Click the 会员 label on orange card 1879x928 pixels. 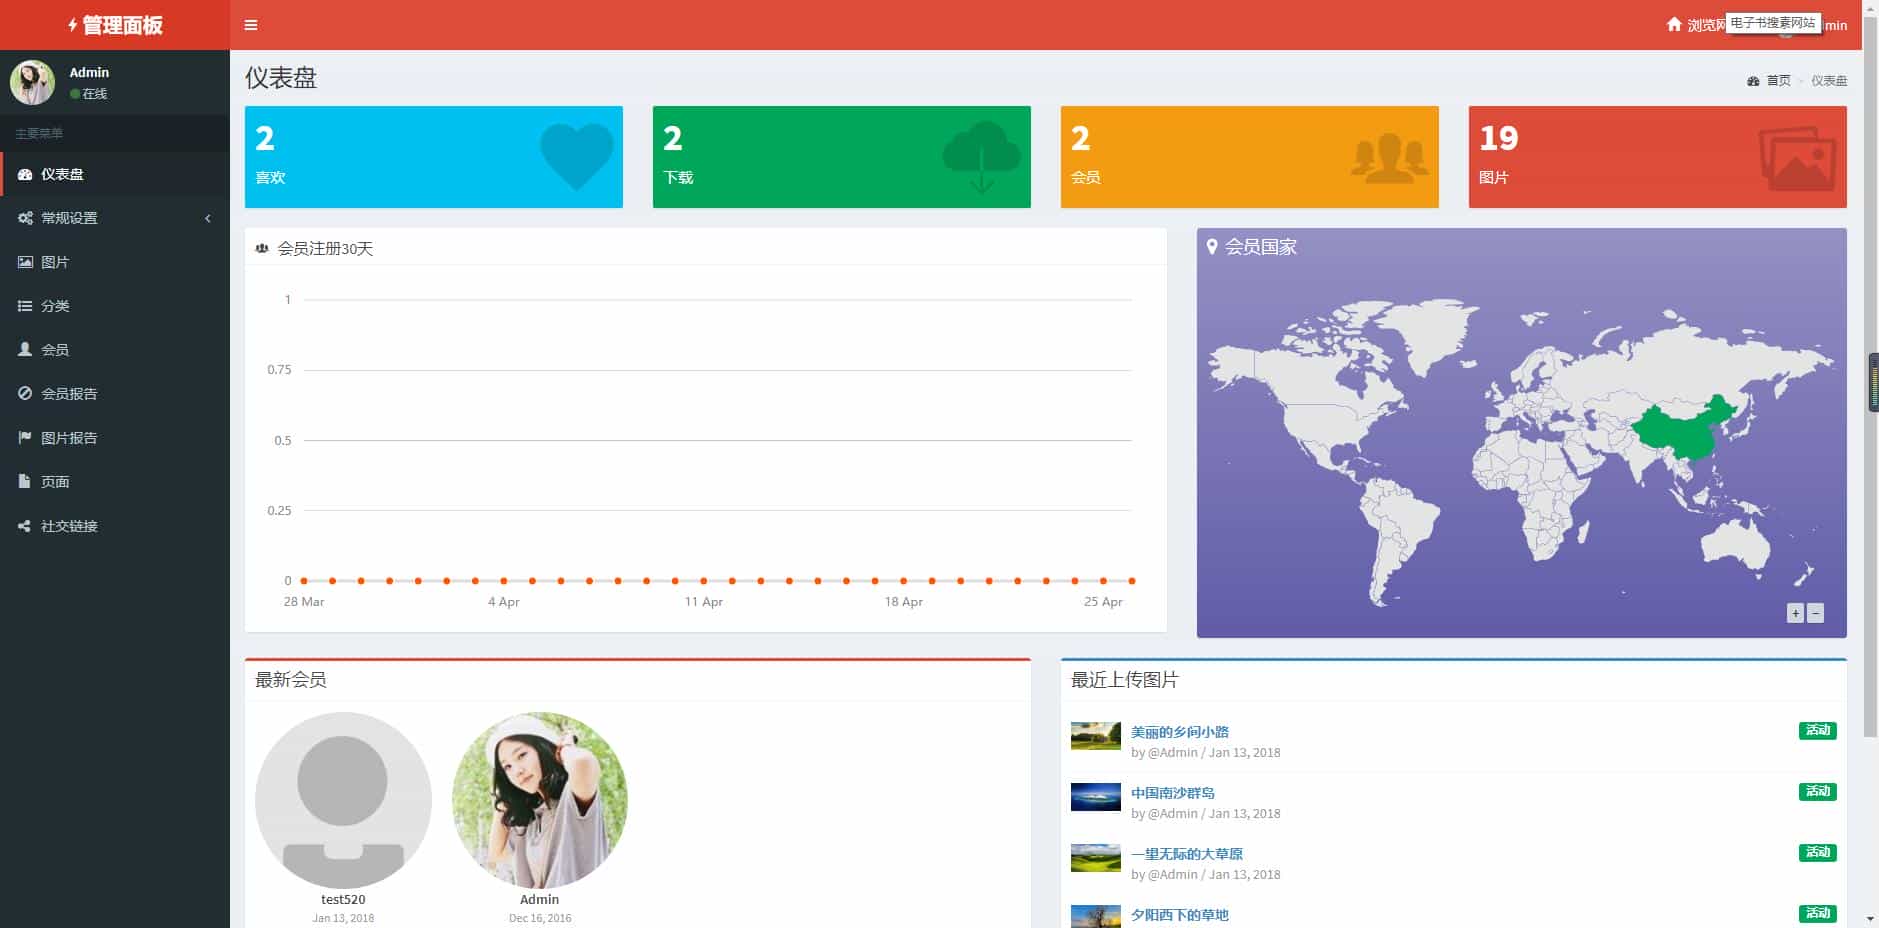point(1086,178)
